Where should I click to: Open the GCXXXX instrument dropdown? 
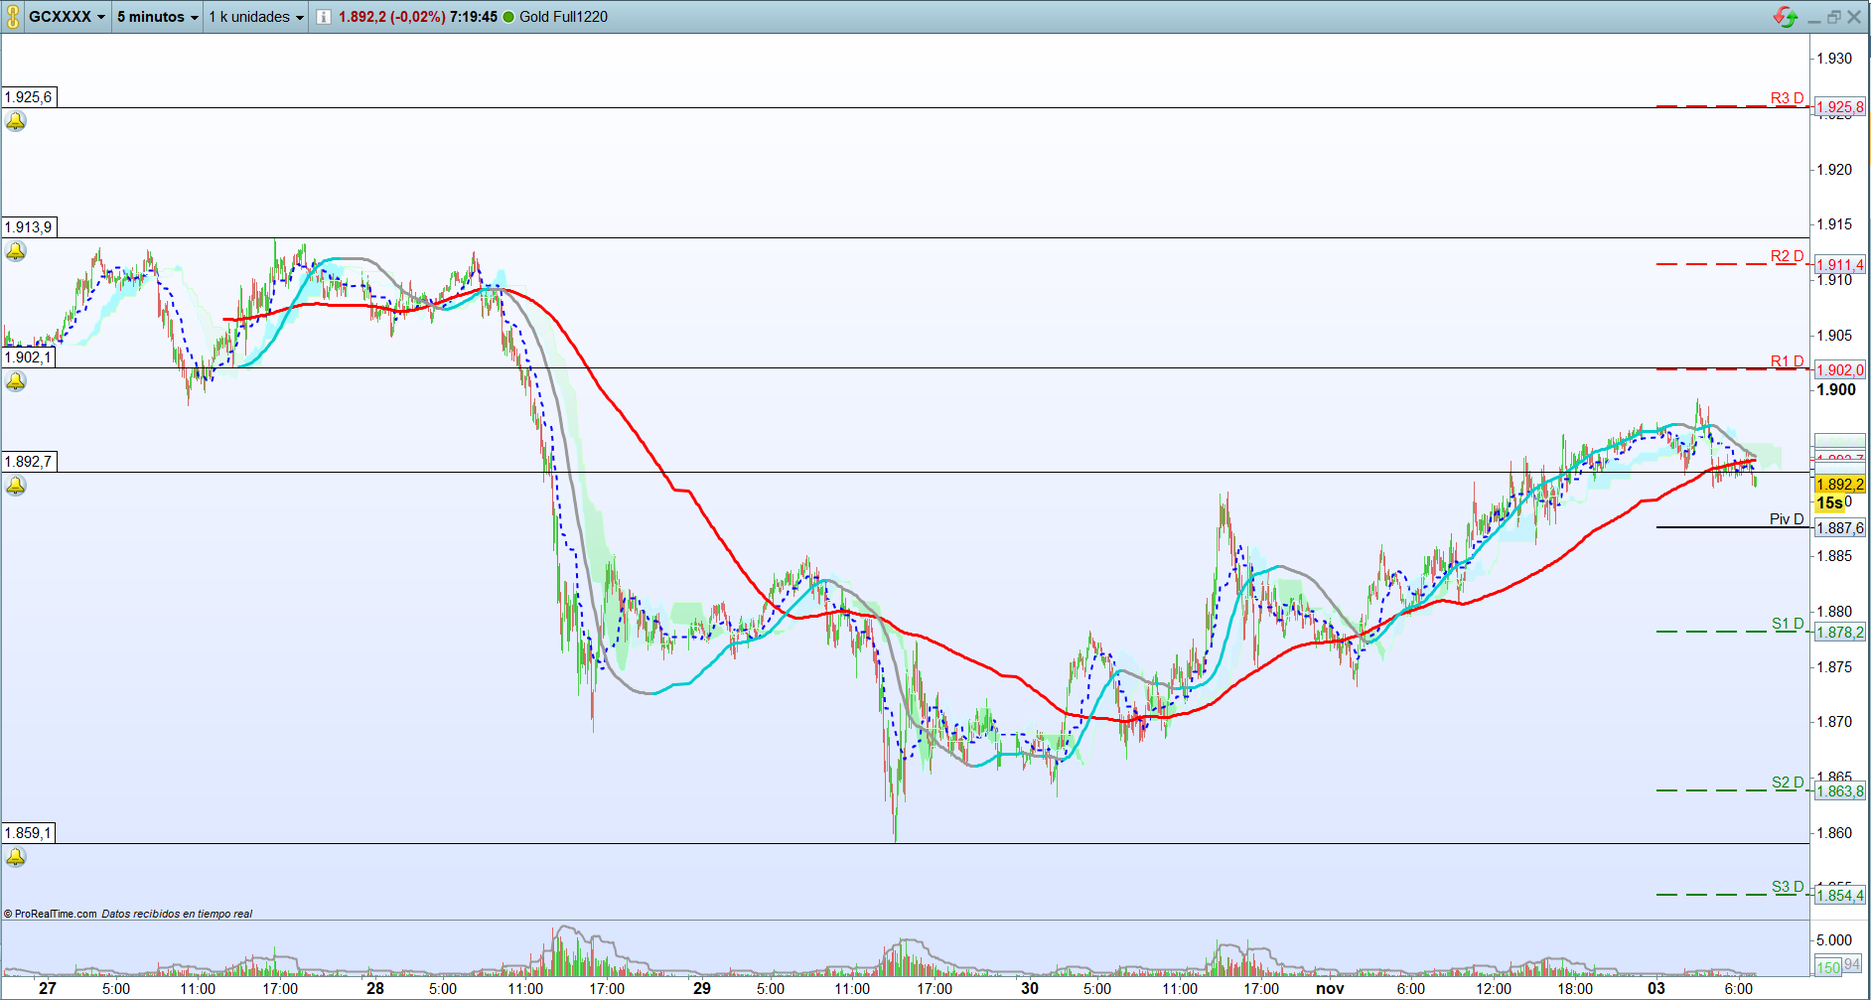pyautogui.click(x=67, y=17)
